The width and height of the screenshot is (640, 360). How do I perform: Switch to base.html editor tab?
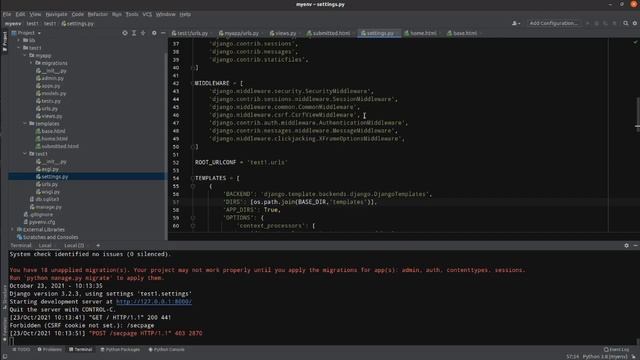pyautogui.click(x=462, y=33)
